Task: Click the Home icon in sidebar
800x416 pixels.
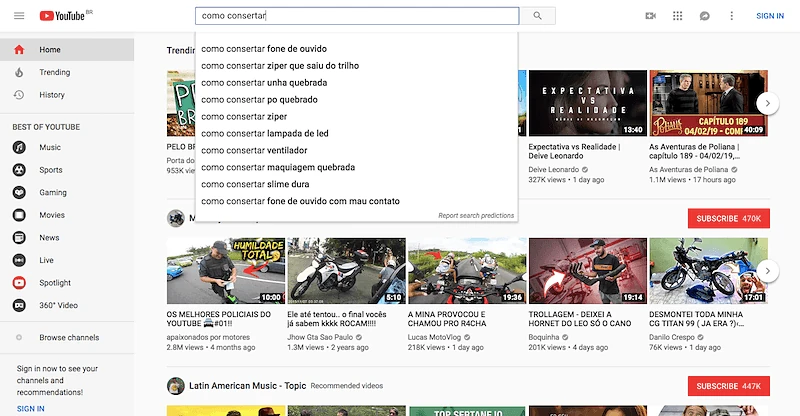Action: point(19,50)
